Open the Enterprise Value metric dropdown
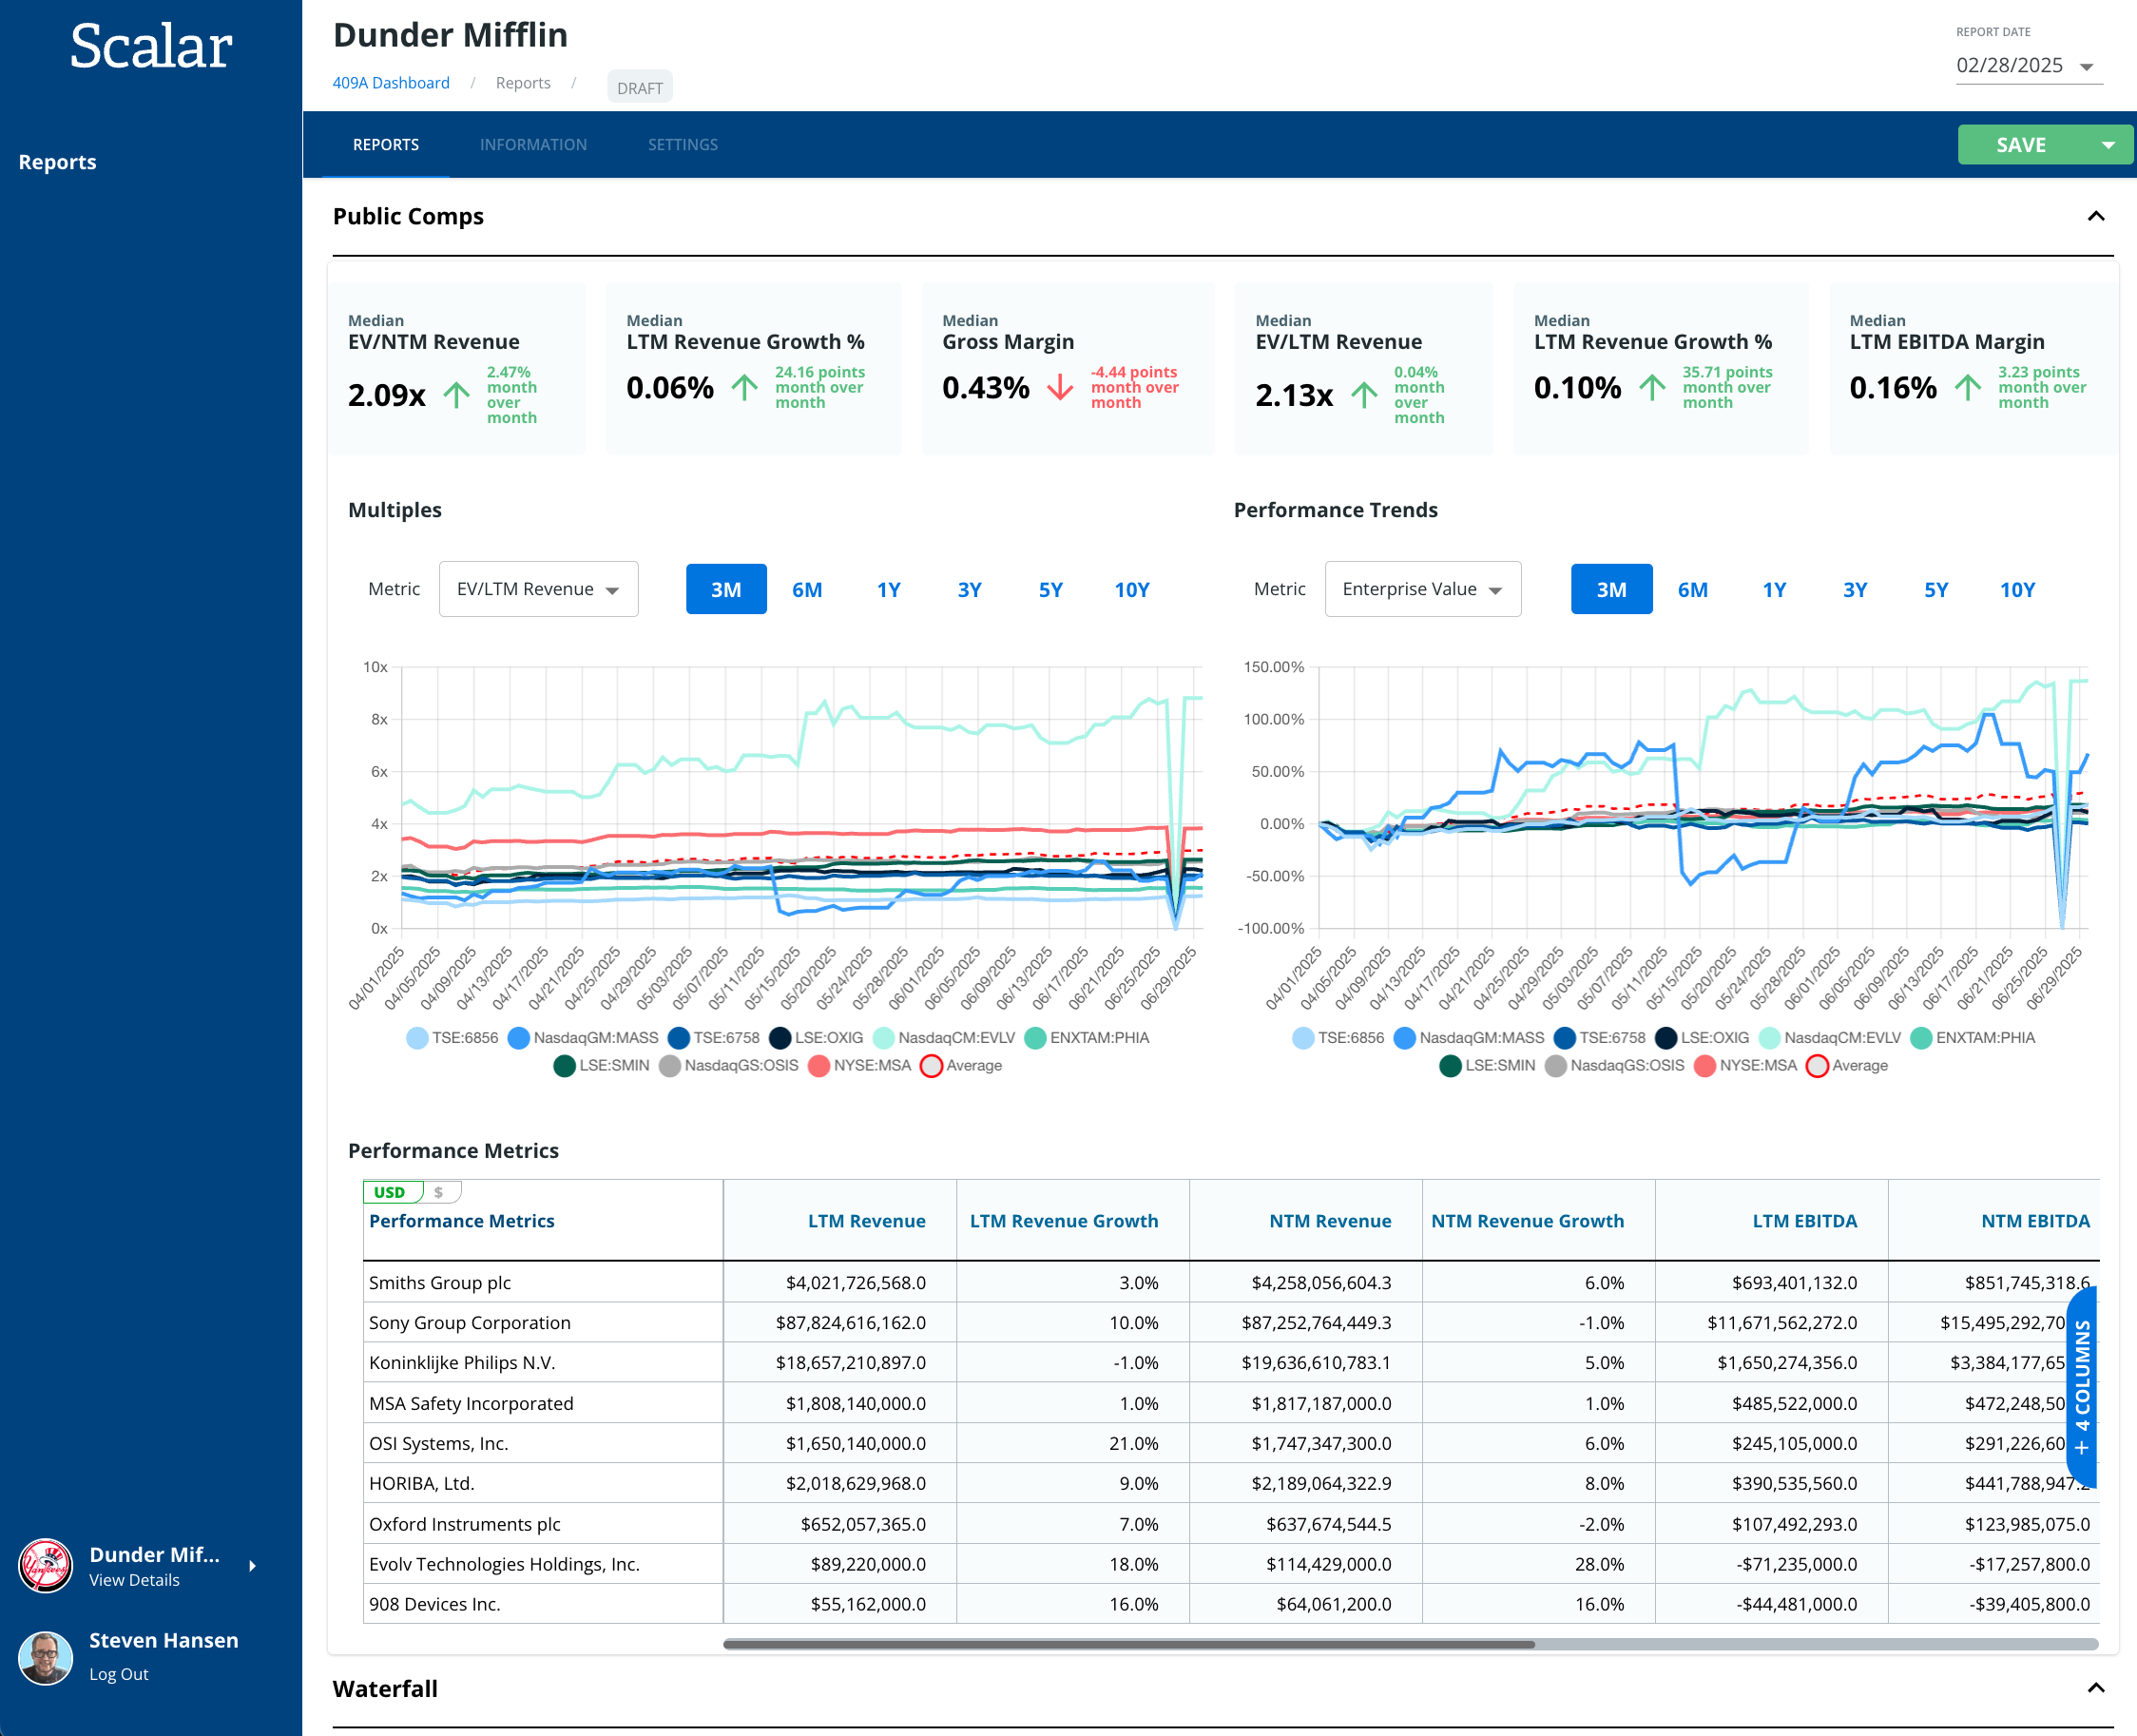The image size is (2137, 1736). 1422,590
